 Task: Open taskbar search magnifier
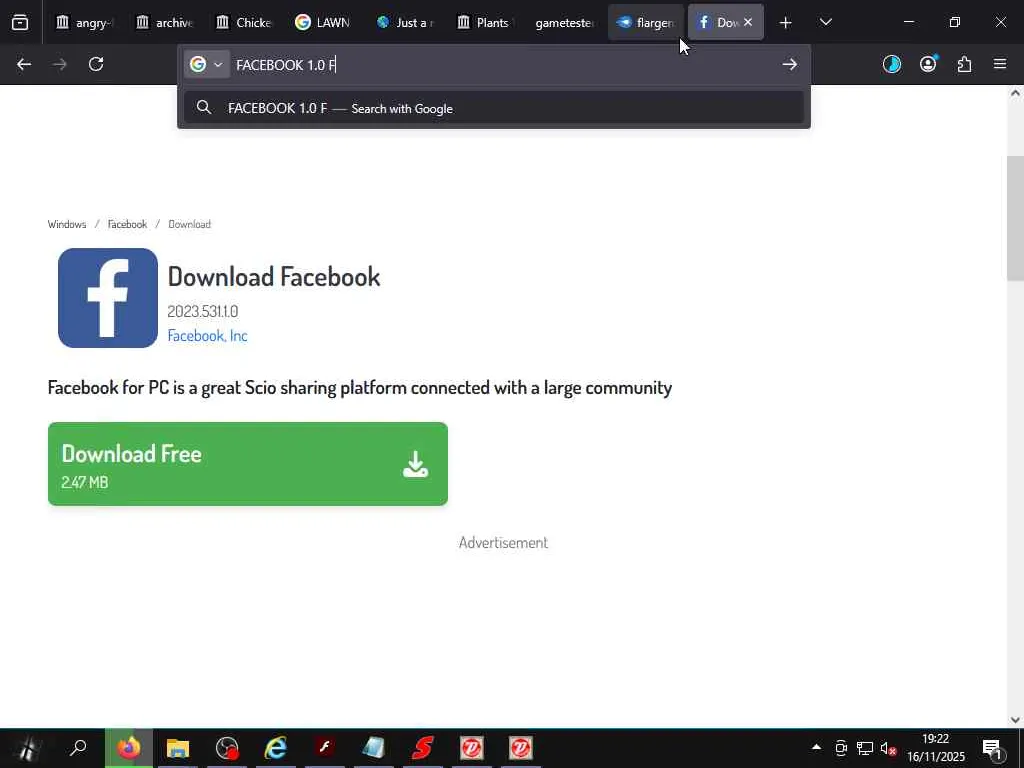pyautogui.click(x=78, y=748)
